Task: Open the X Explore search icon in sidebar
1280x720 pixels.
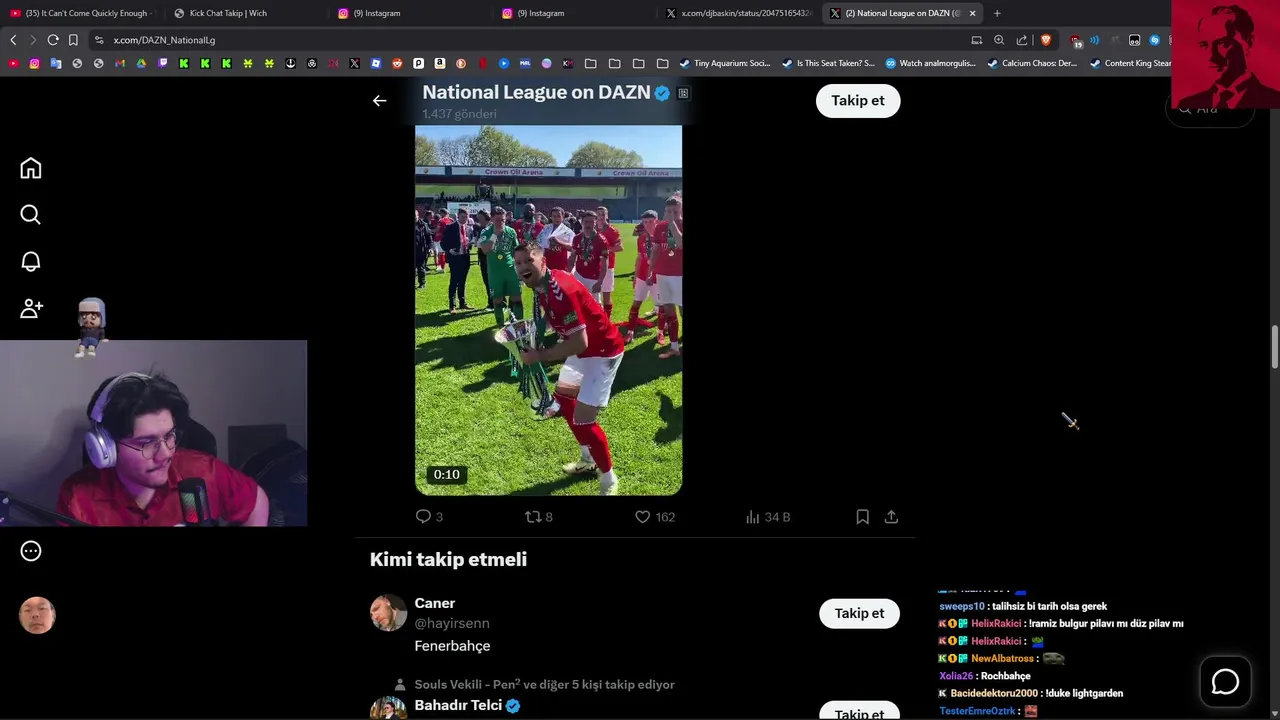Action: pyautogui.click(x=31, y=215)
